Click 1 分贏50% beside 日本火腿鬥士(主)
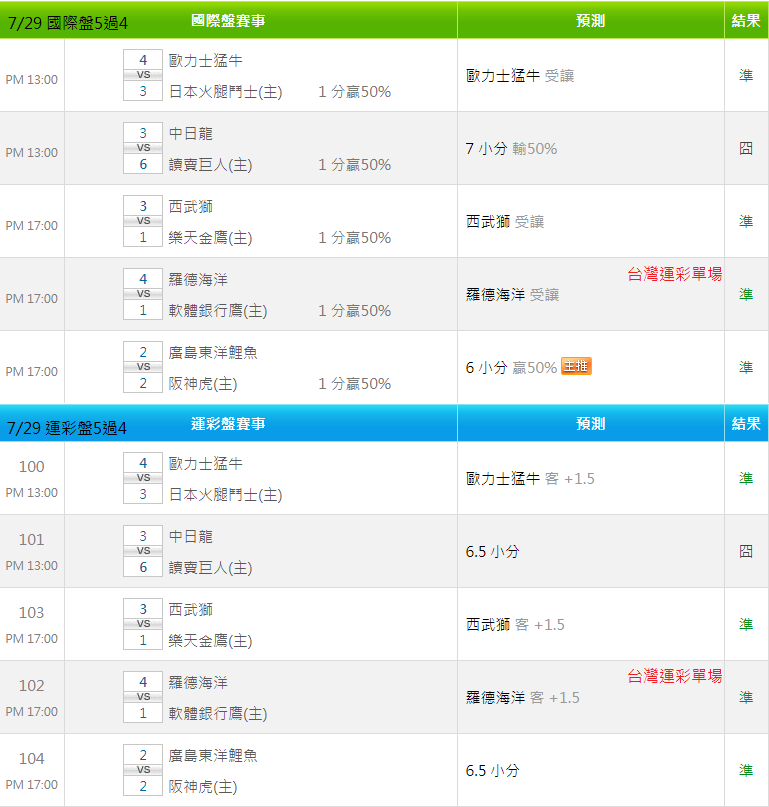769x807 pixels. pos(355,92)
